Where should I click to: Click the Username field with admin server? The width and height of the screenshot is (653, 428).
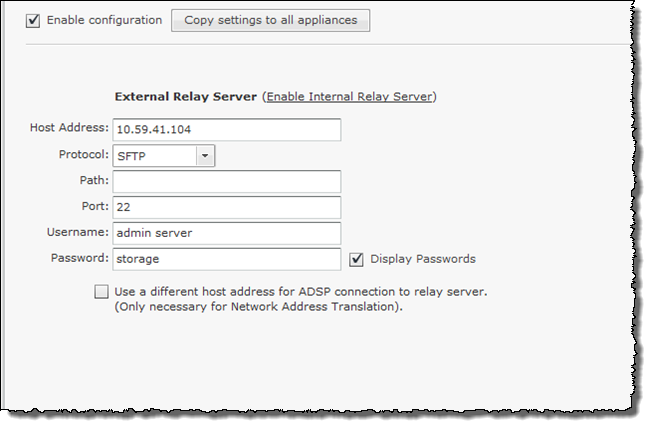pos(227,233)
